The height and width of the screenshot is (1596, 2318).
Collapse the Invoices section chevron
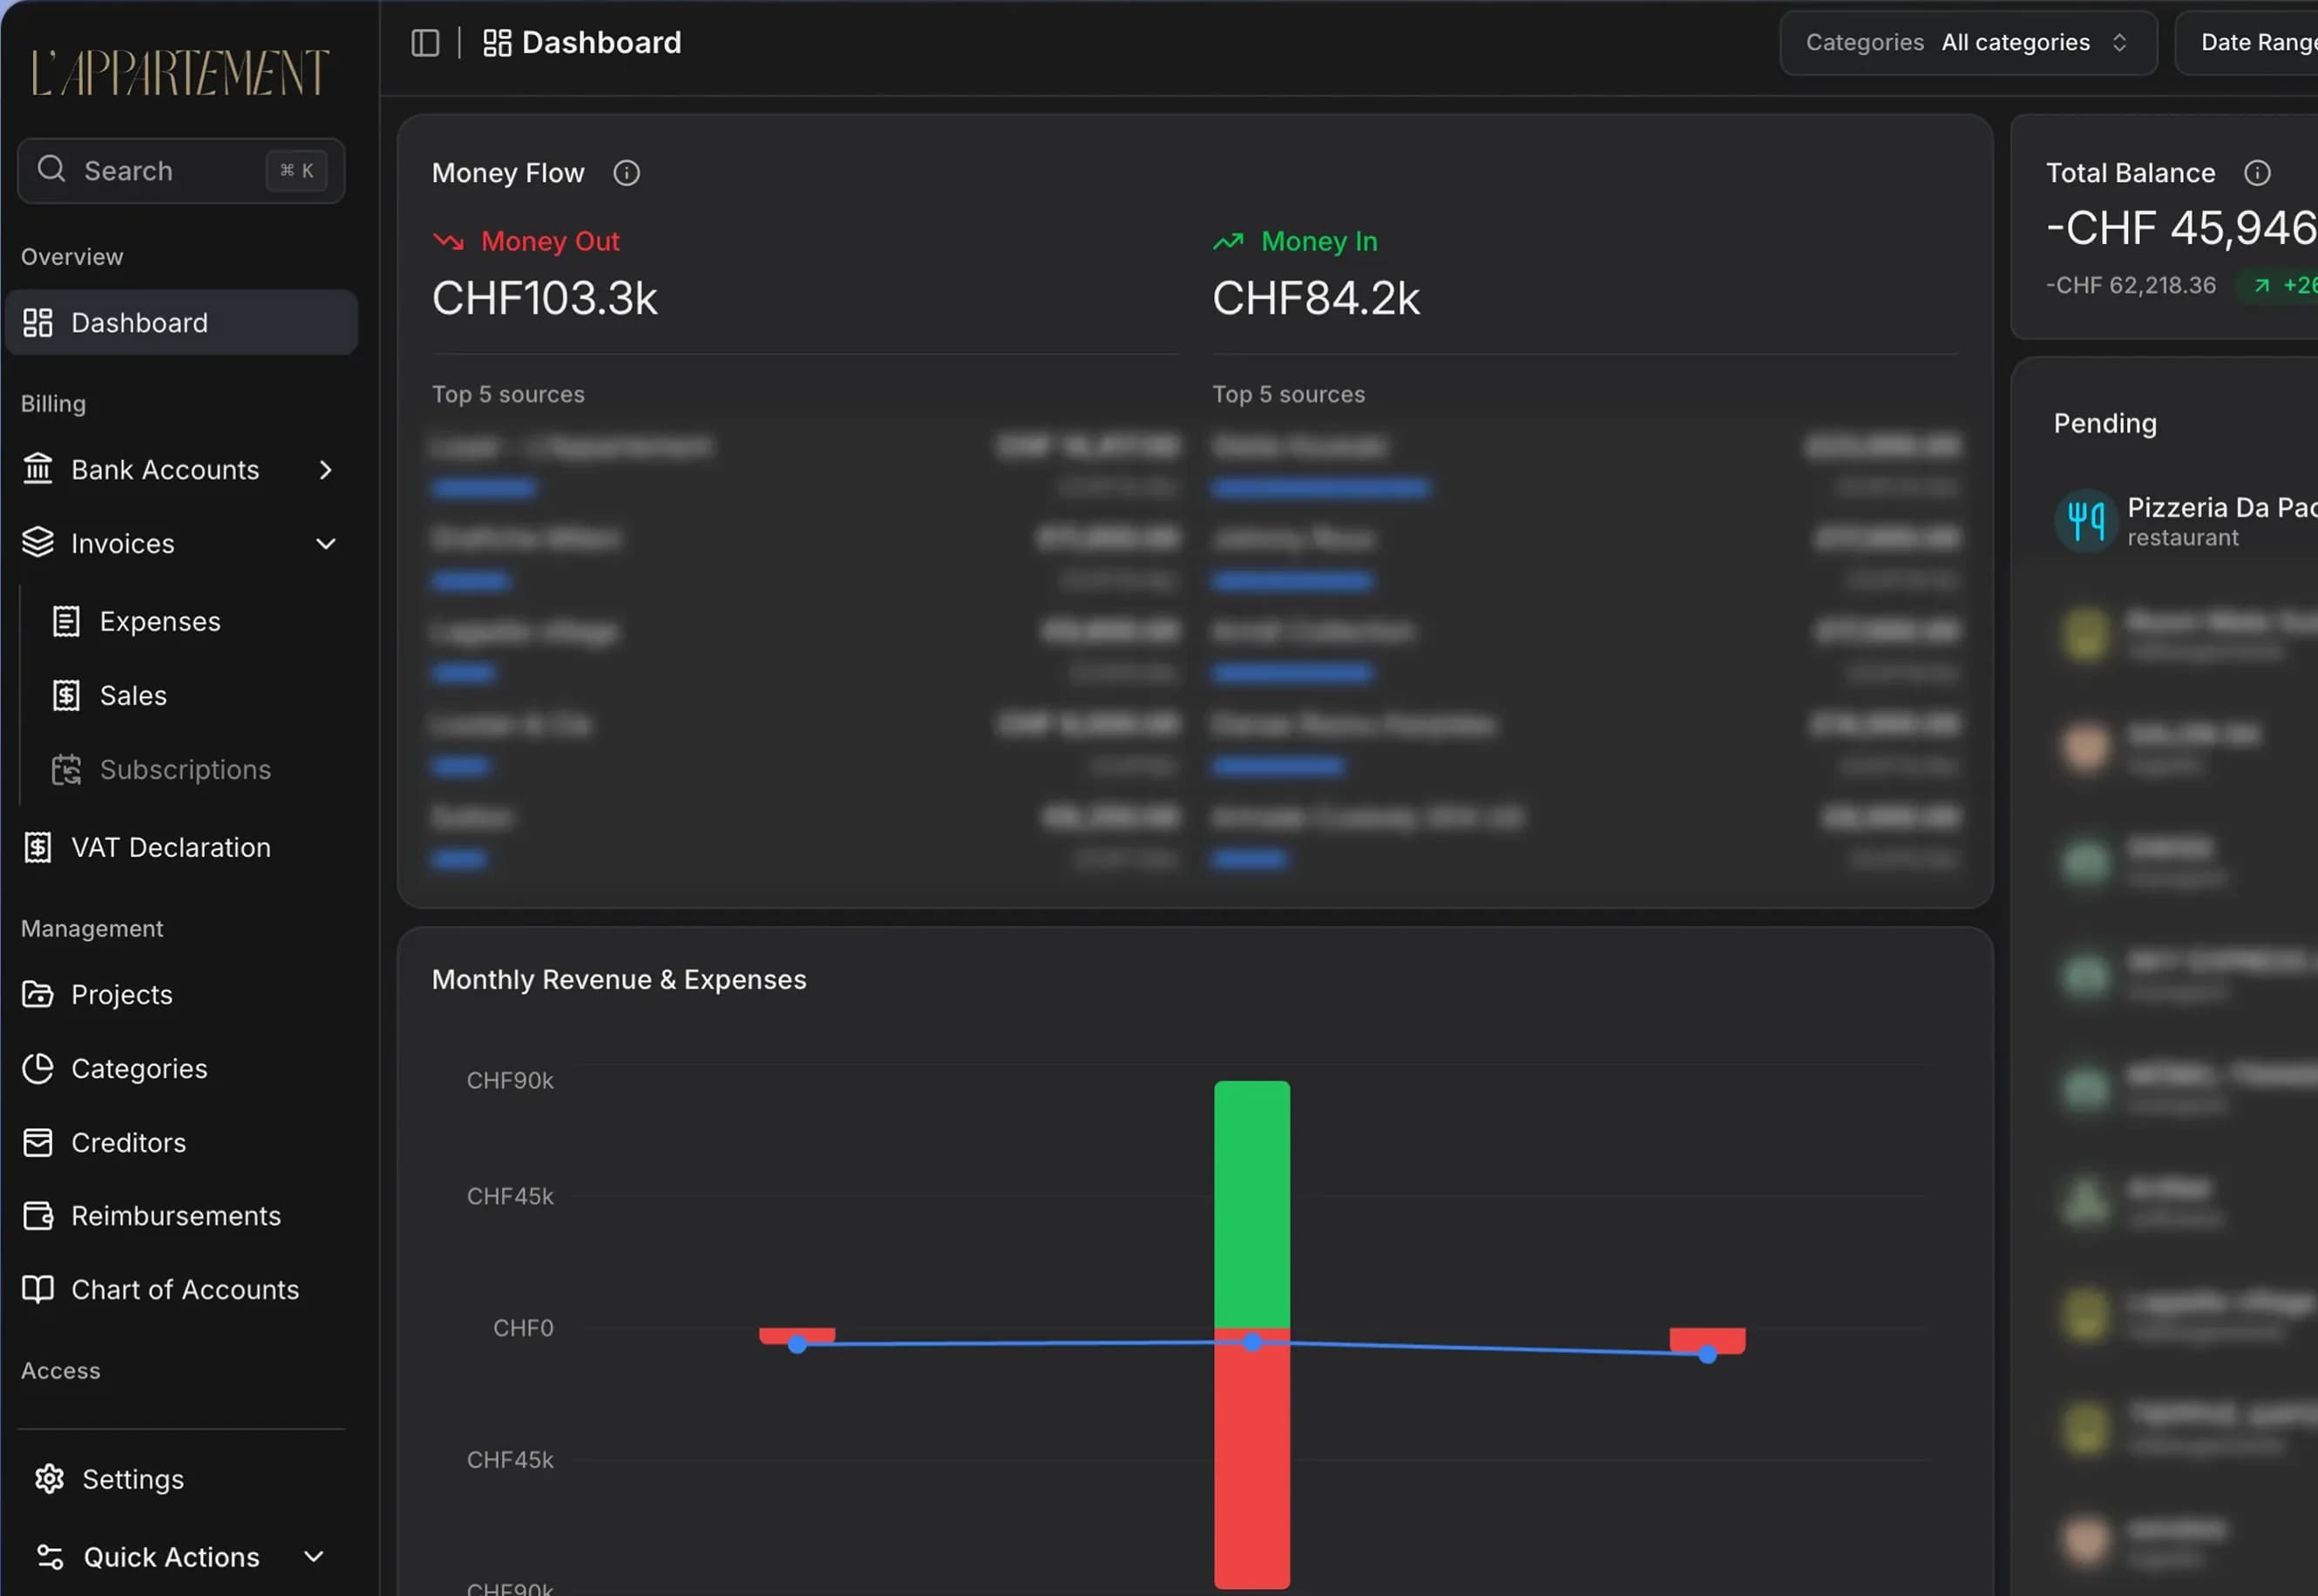click(x=325, y=543)
